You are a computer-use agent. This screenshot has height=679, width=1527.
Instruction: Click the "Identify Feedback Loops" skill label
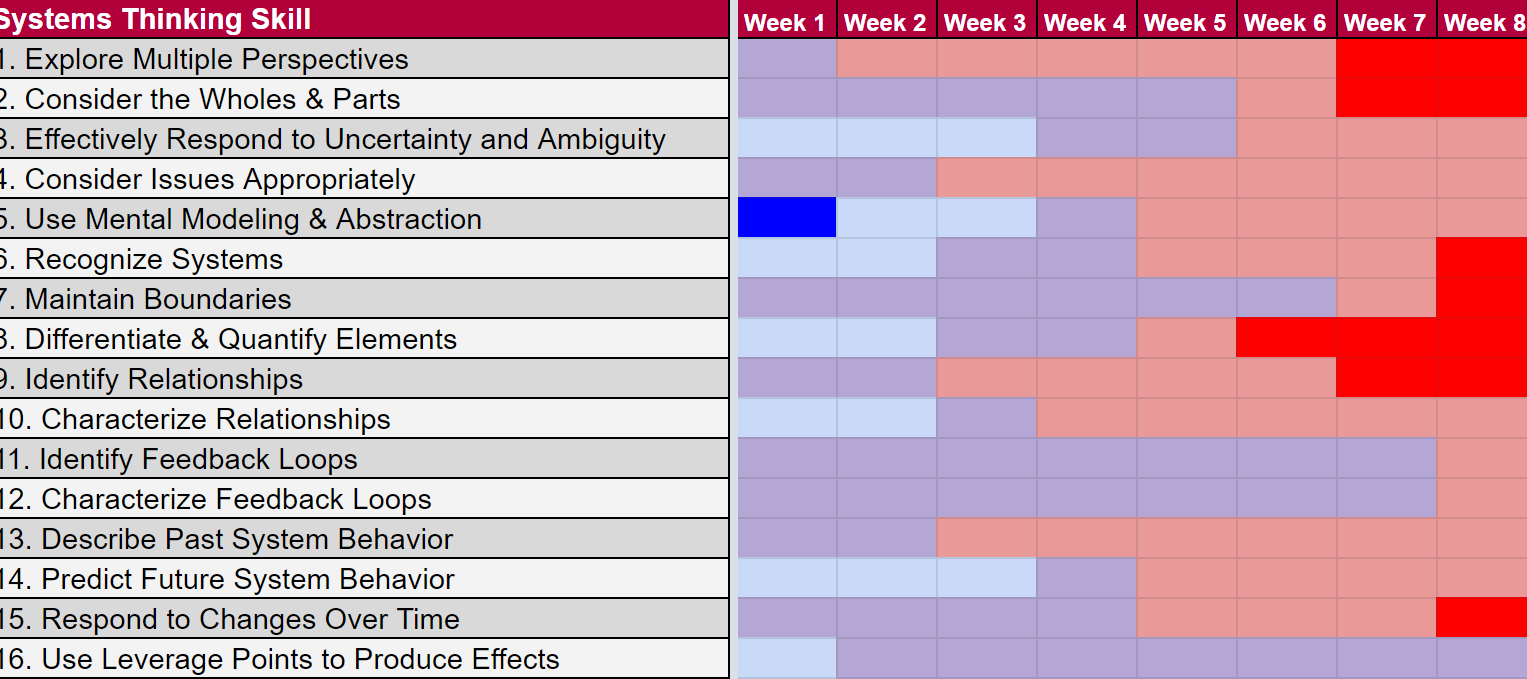[x=198, y=459]
